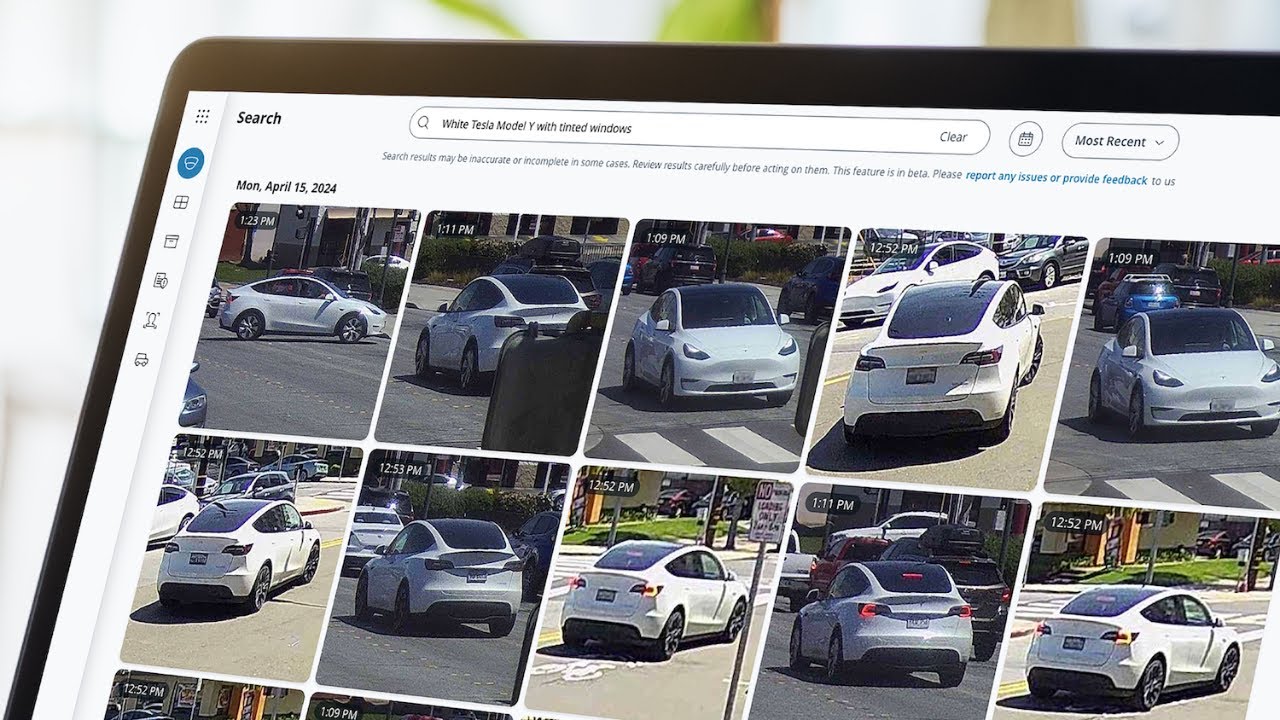Screen dimensions: 1280x720
Task: Clear the search query with Clear button
Action: click(953, 137)
